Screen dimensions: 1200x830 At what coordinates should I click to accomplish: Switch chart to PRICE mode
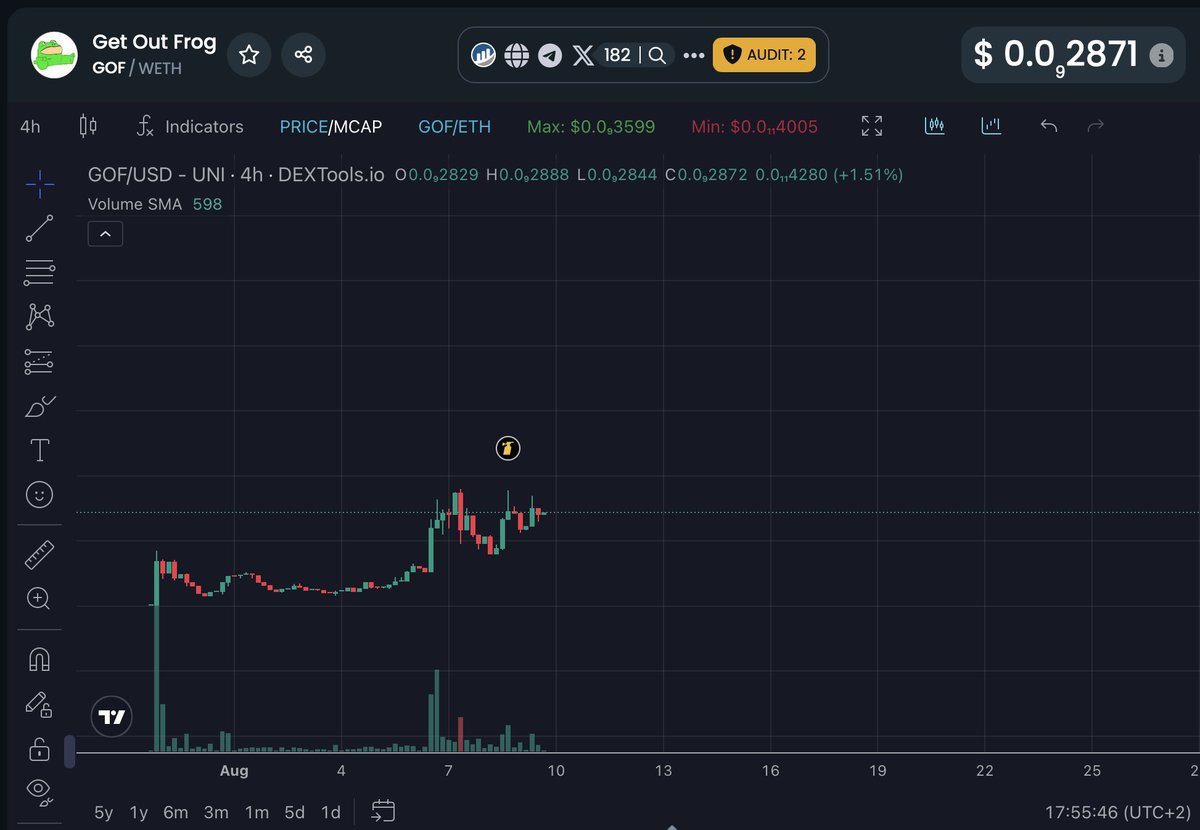pyautogui.click(x=303, y=127)
